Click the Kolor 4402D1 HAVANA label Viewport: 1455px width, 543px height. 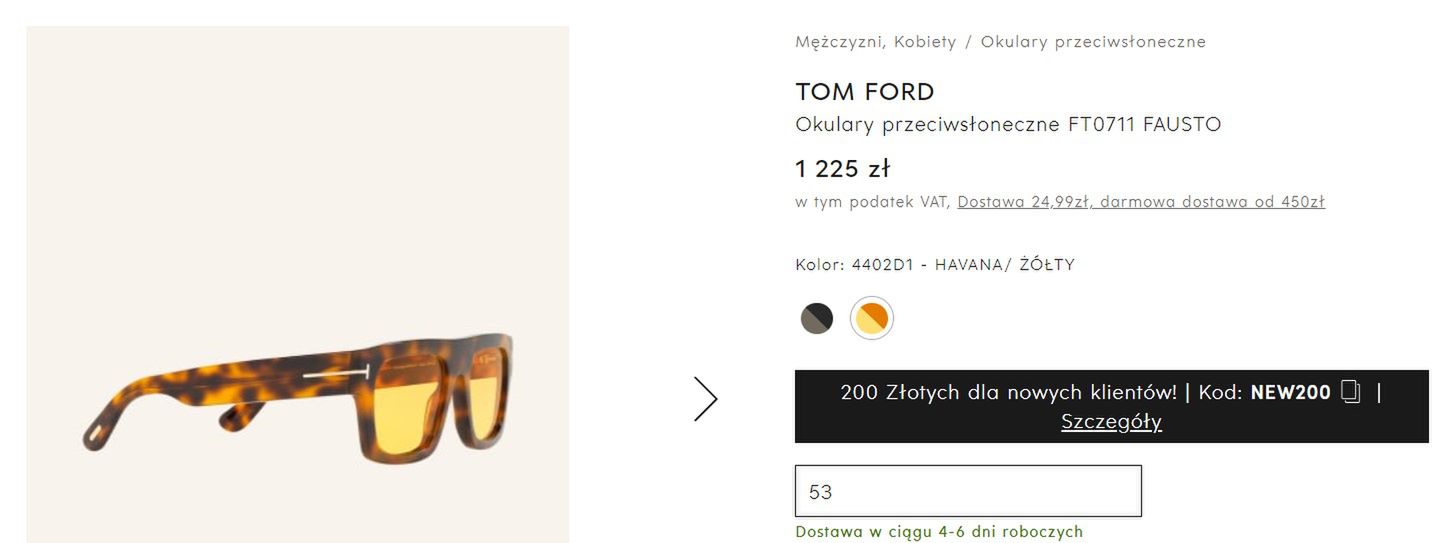(x=935, y=265)
